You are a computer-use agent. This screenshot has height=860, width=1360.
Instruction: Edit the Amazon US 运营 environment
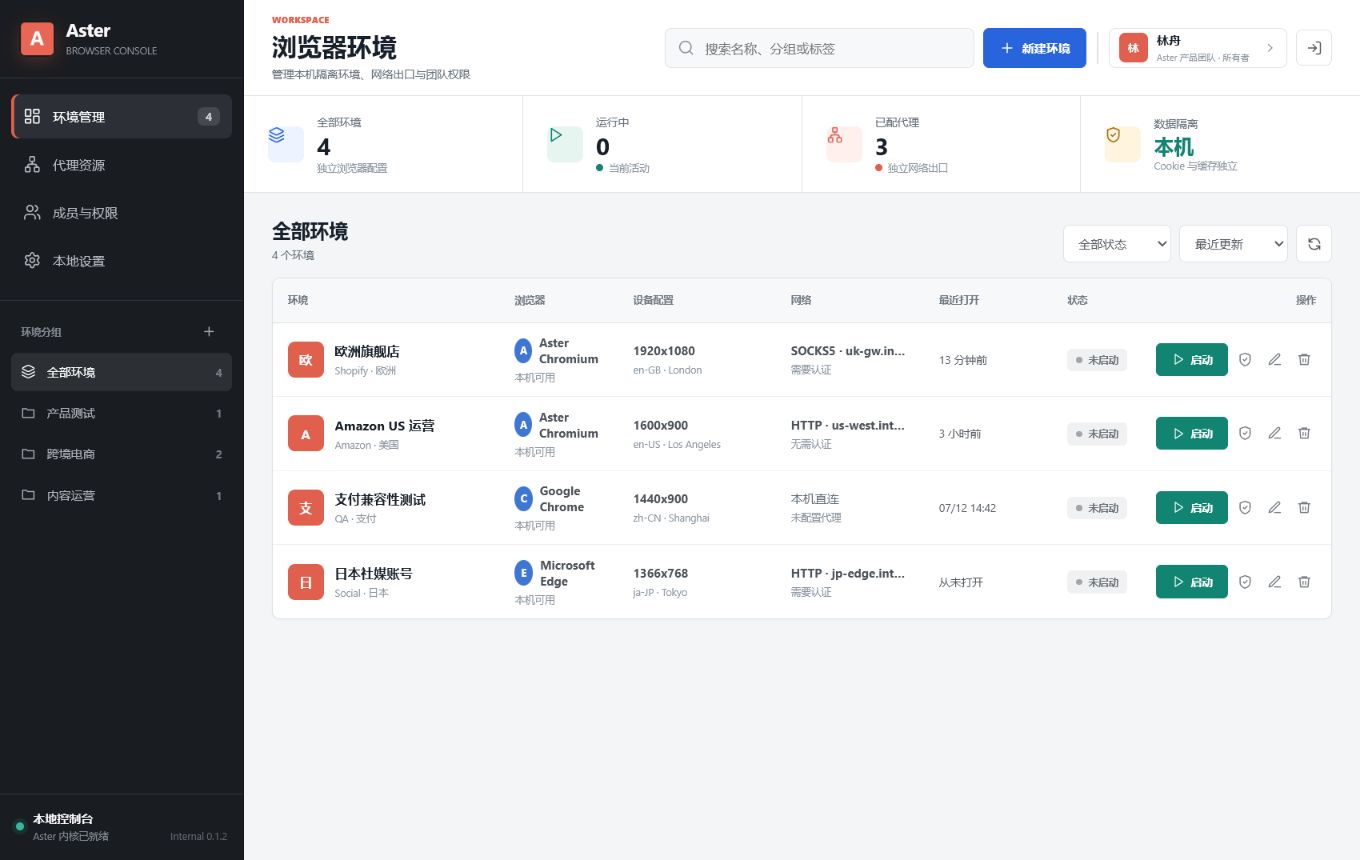click(1274, 433)
